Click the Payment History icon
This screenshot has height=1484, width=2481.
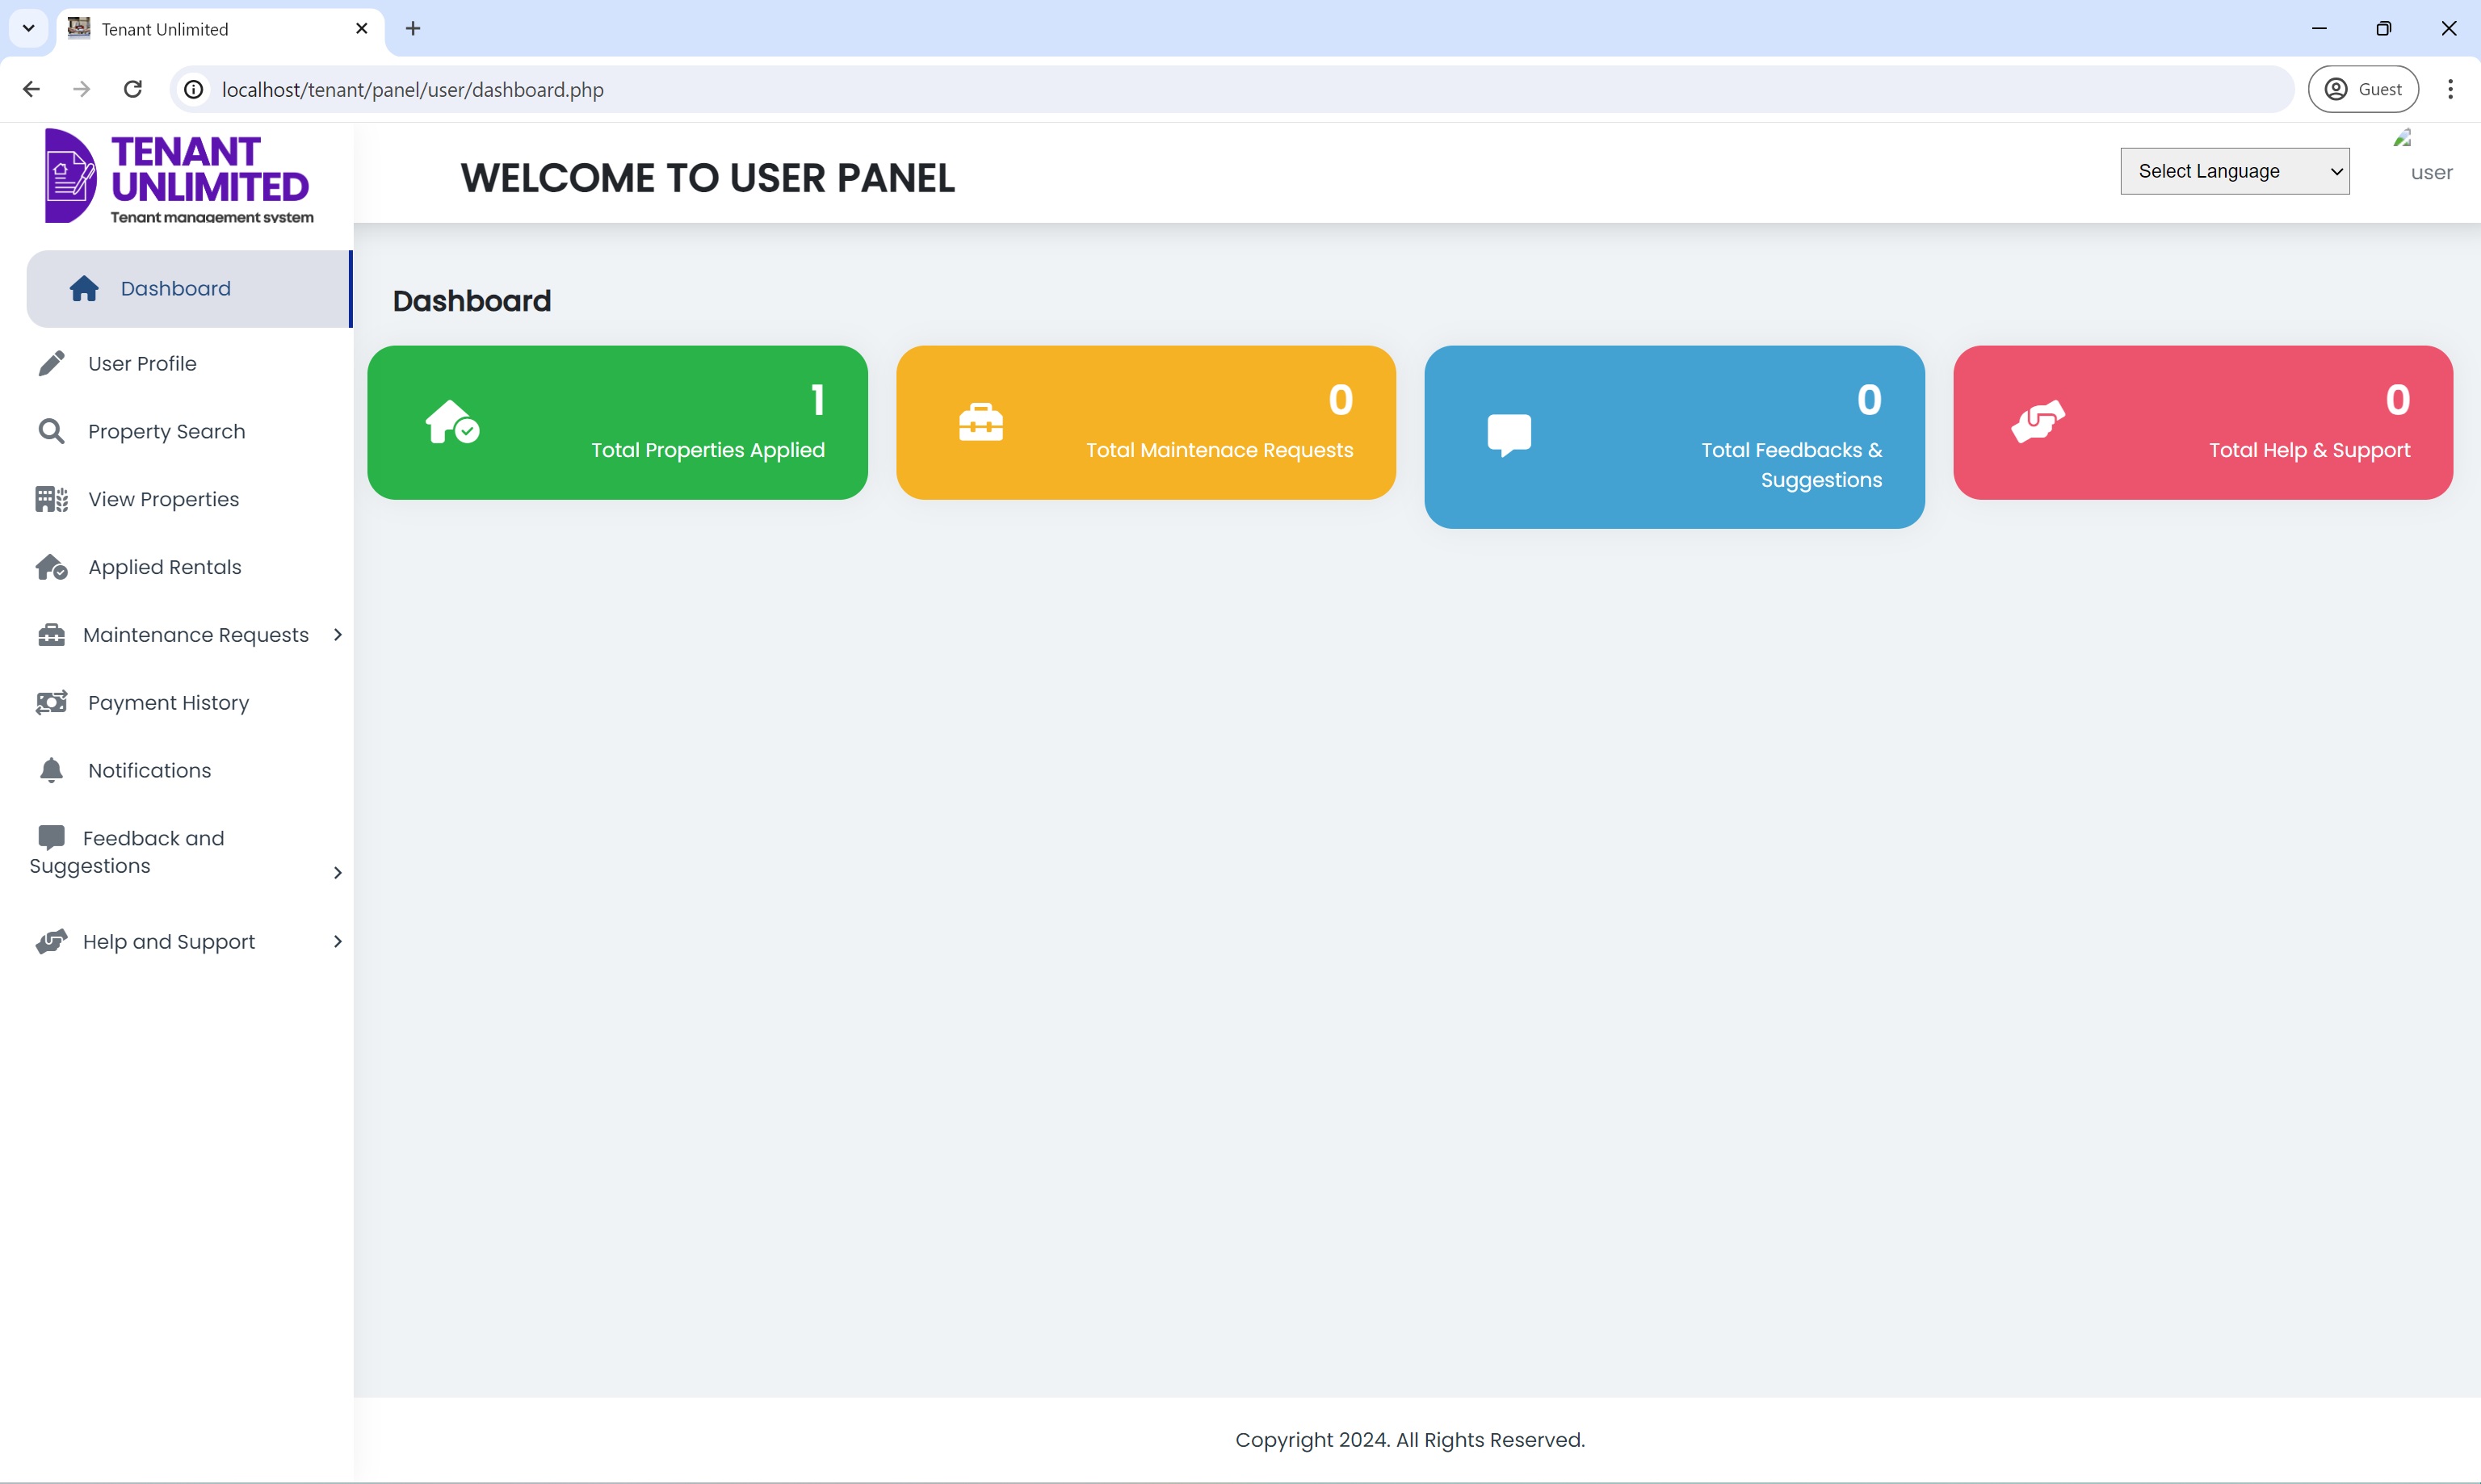(x=49, y=703)
